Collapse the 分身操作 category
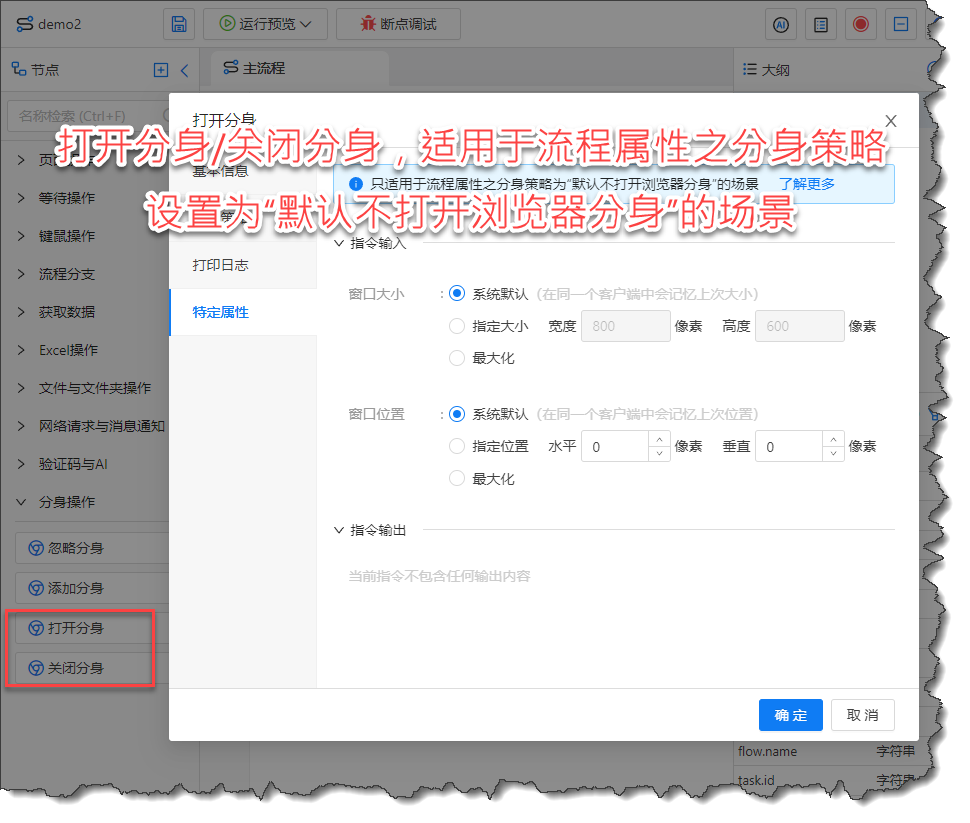Image resolution: width=970 pixels, height=823 pixels. point(22,502)
